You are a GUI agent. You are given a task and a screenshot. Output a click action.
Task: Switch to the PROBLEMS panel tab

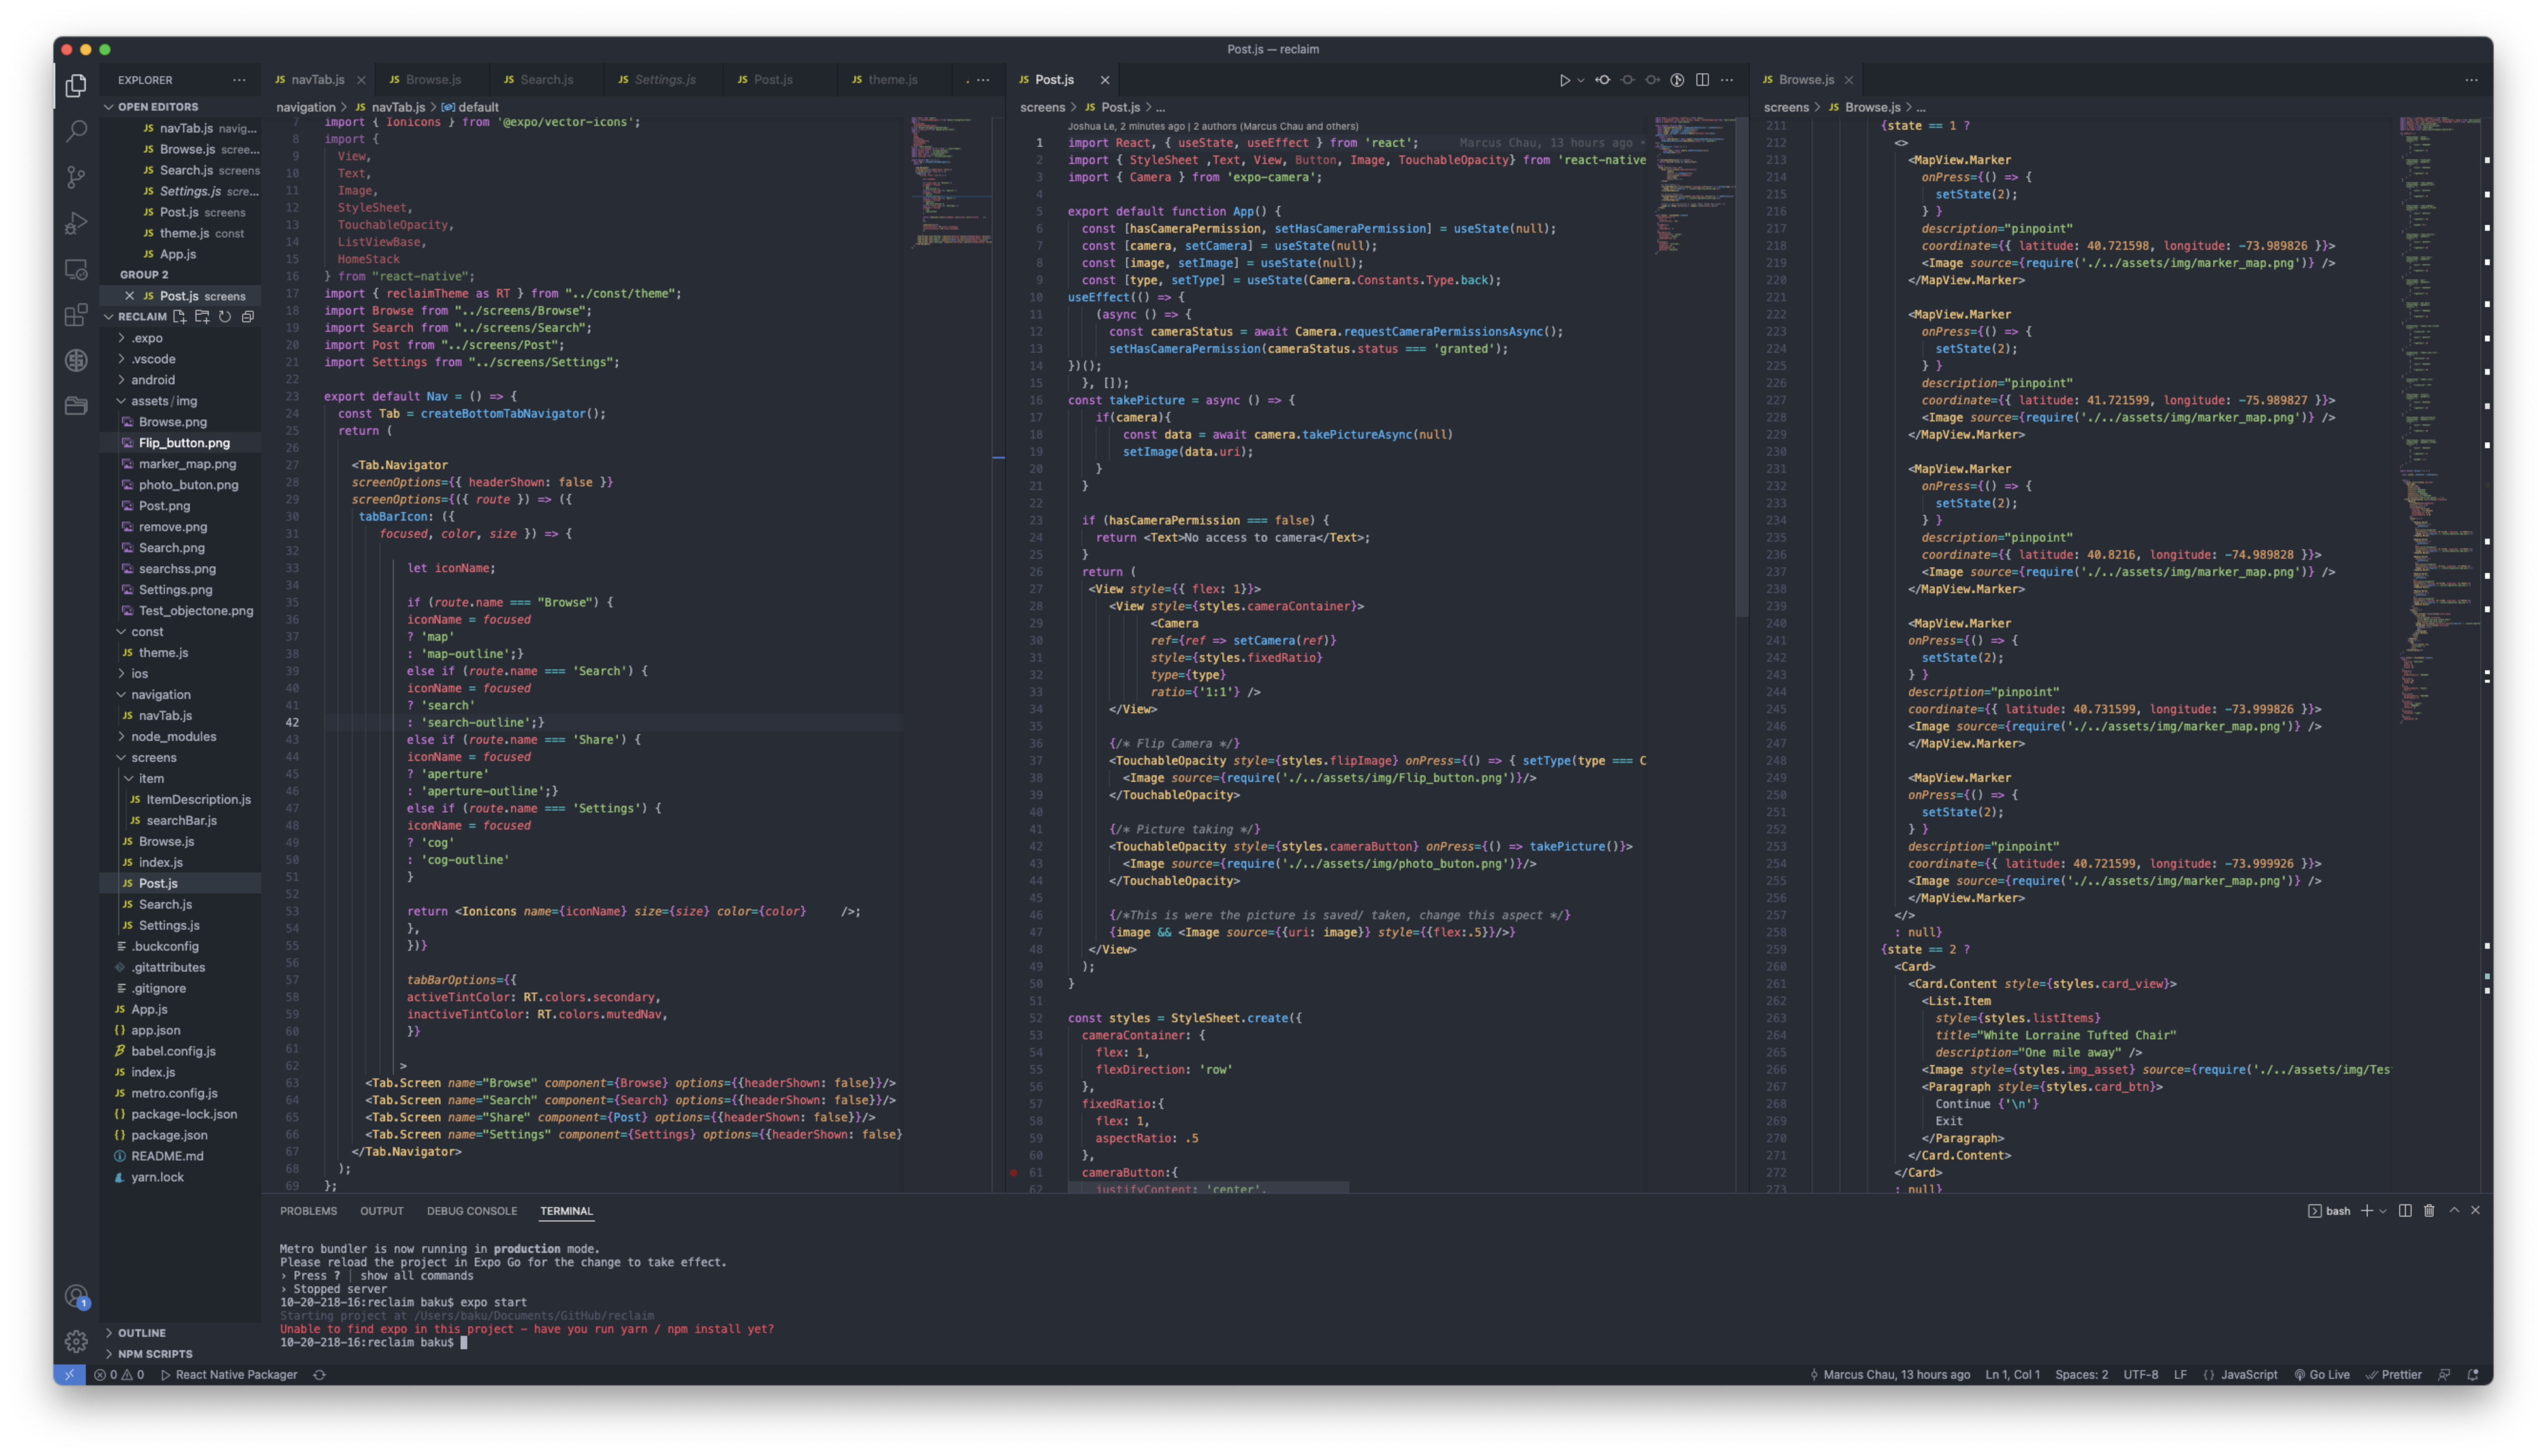[x=308, y=1211]
